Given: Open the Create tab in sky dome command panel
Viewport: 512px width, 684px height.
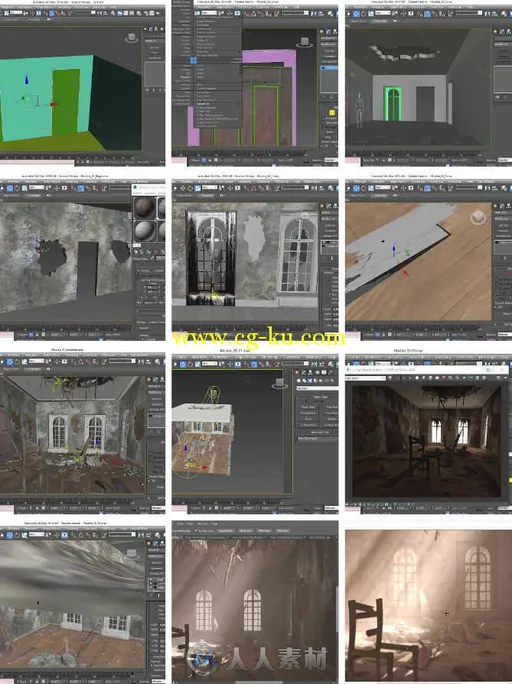Looking at the screenshot, I should click(x=150, y=543).
